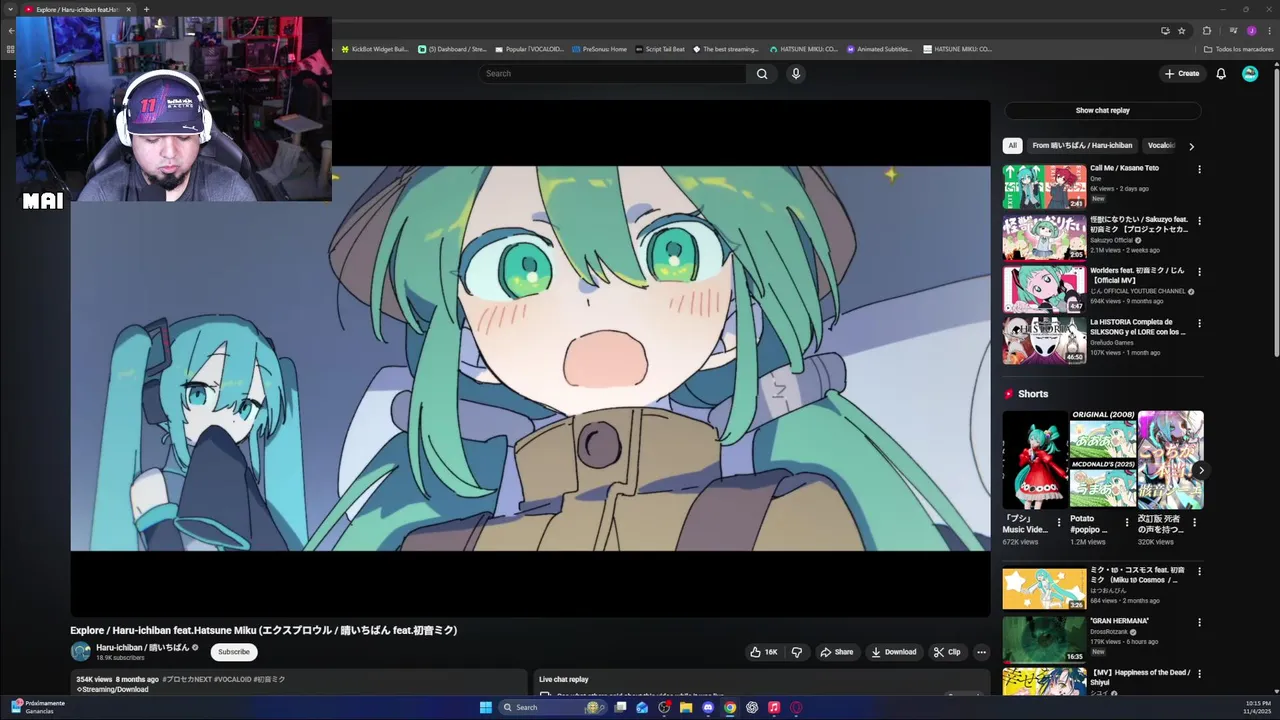Open options for Miku 10 Cosmos video
Image resolution: width=1280 pixels, height=720 pixels.
coord(1199,571)
